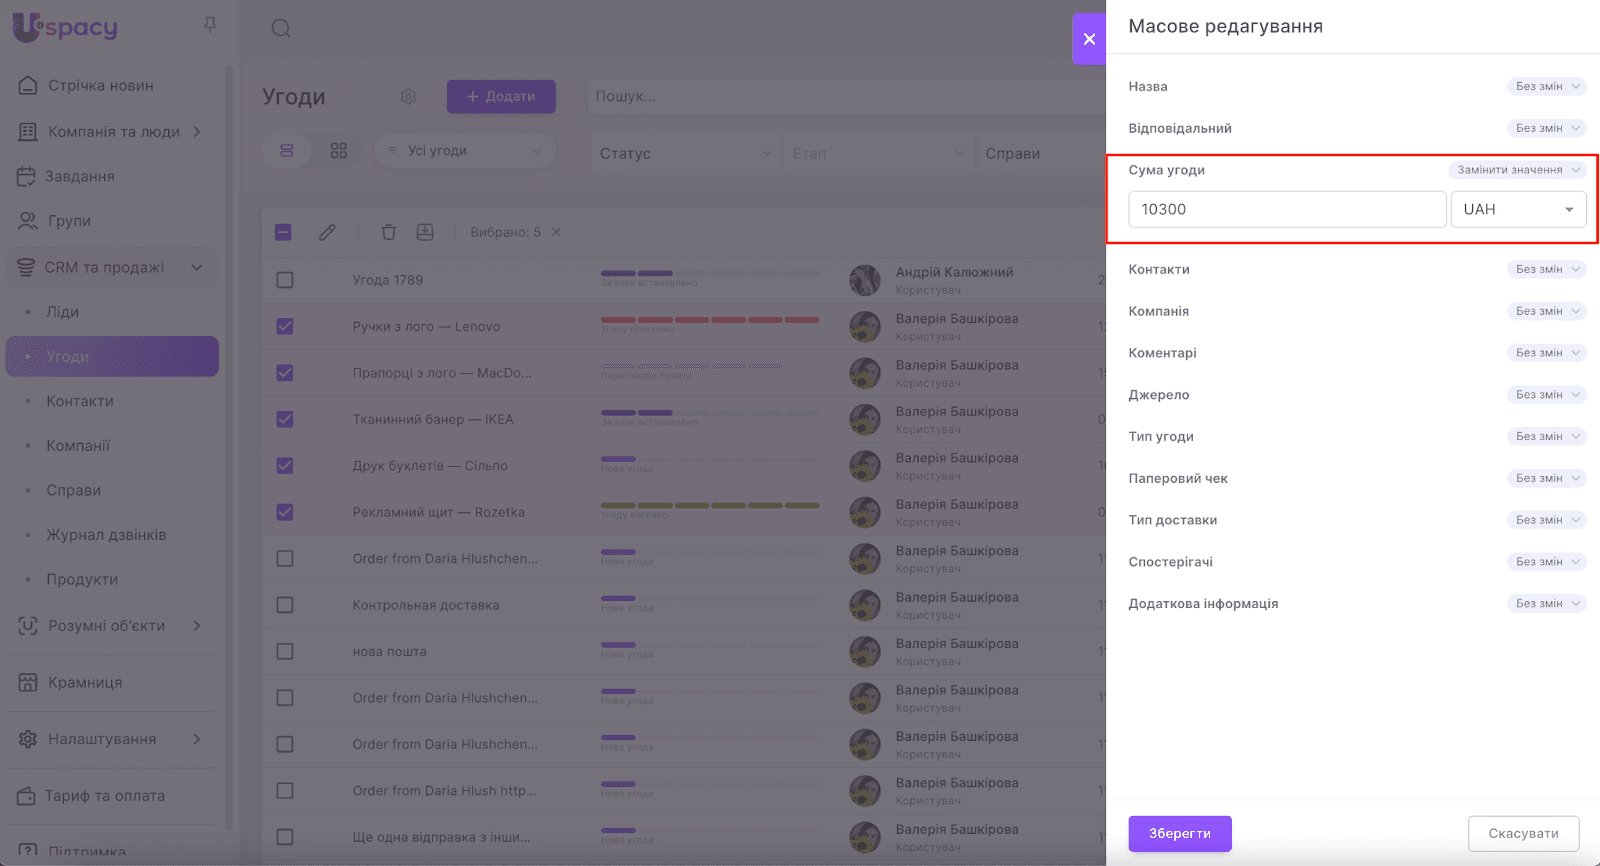The image size is (1600, 866).
Task: Click the pencil edit icon for selected deals
Action: click(327, 232)
